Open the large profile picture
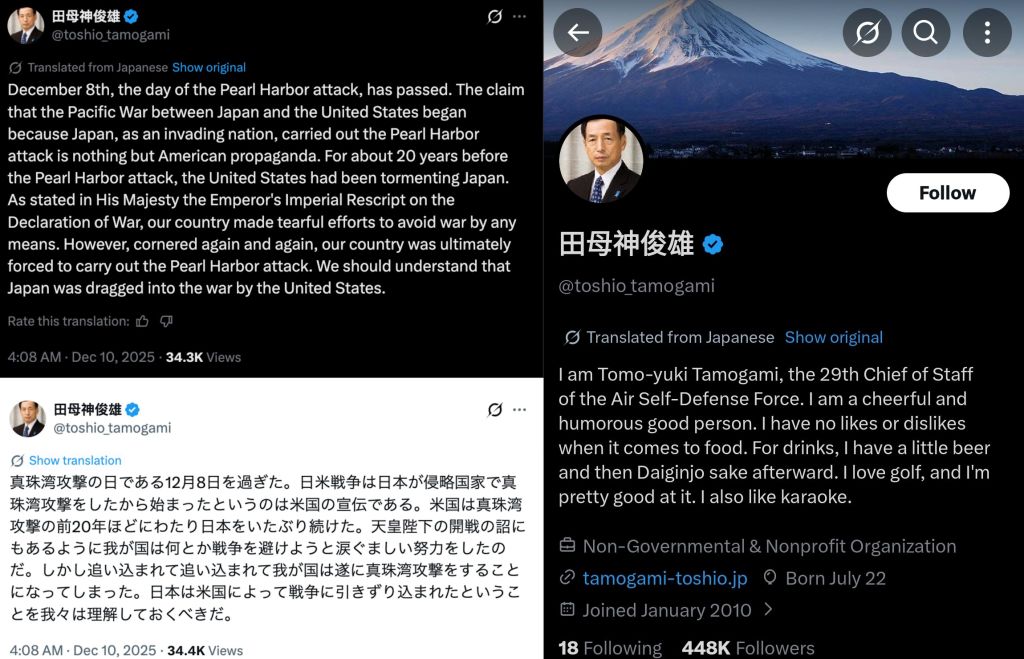1024x659 pixels. point(601,159)
